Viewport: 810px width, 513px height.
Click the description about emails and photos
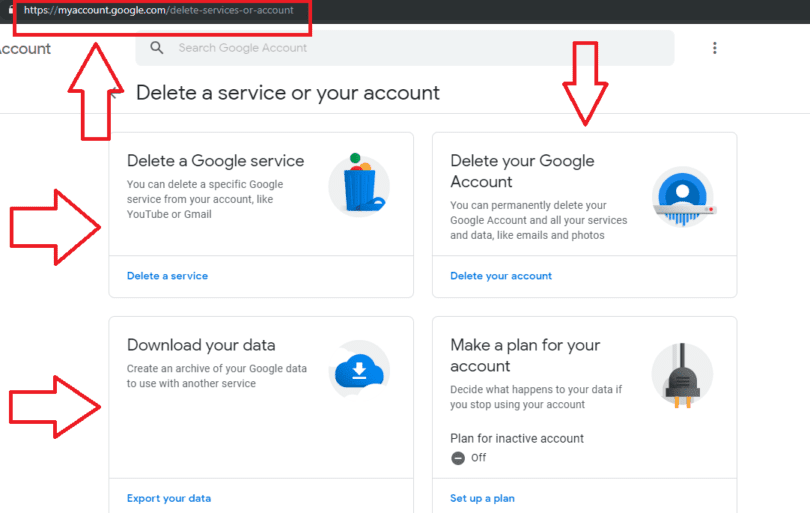(539, 220)
